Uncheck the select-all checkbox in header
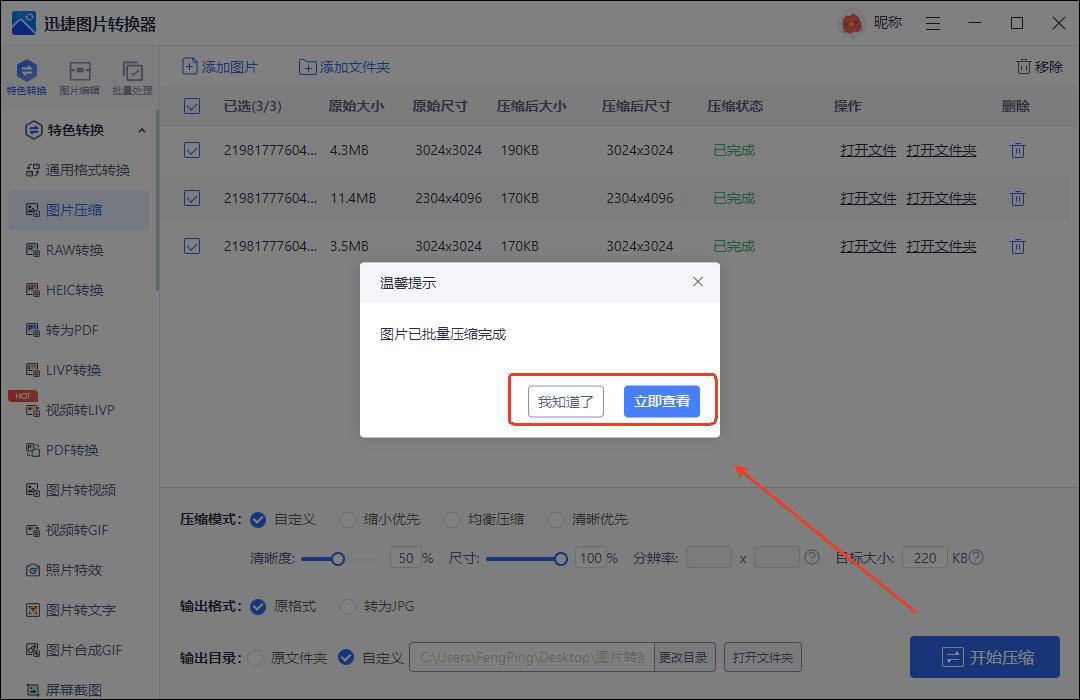This screenshot has height=700, width=1080. coord(191,105)
